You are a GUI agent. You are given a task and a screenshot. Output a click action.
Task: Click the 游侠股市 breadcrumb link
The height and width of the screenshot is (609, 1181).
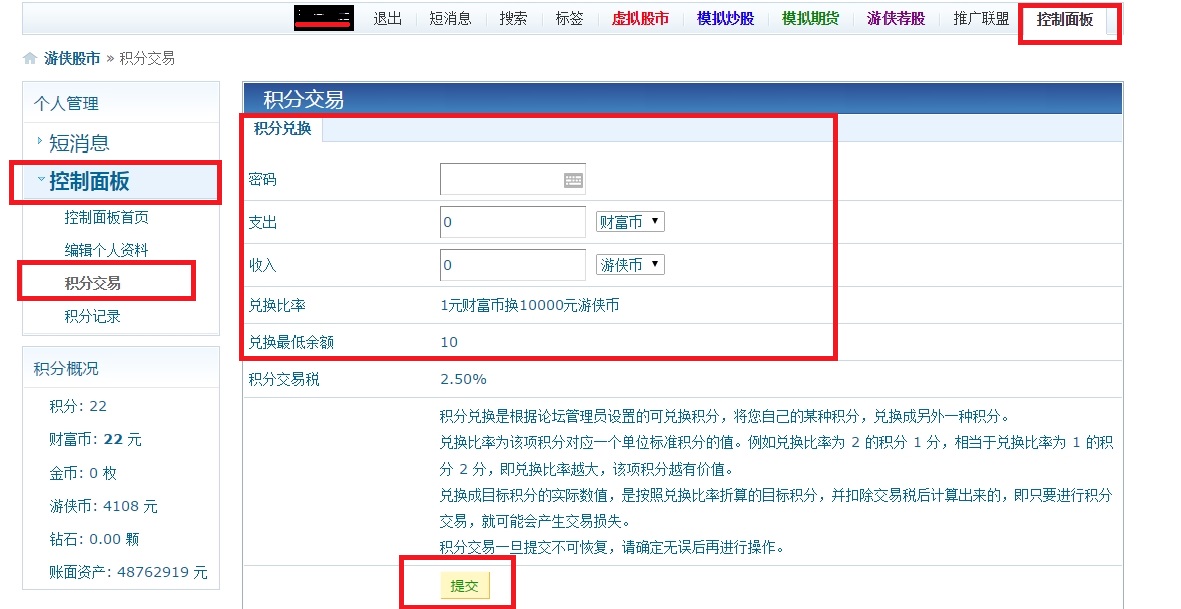click(72, 59)
